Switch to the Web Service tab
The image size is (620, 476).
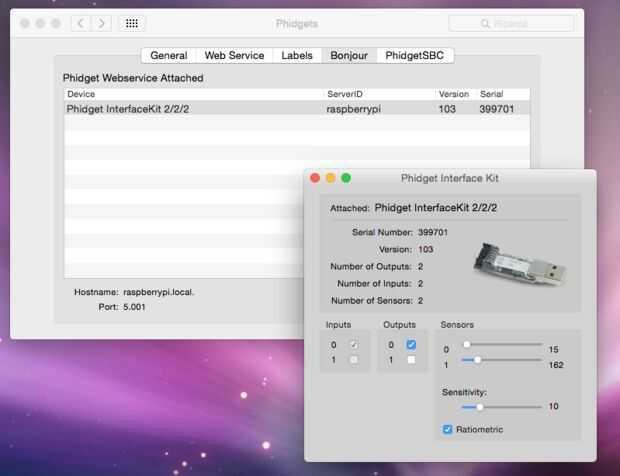[234, 55]
